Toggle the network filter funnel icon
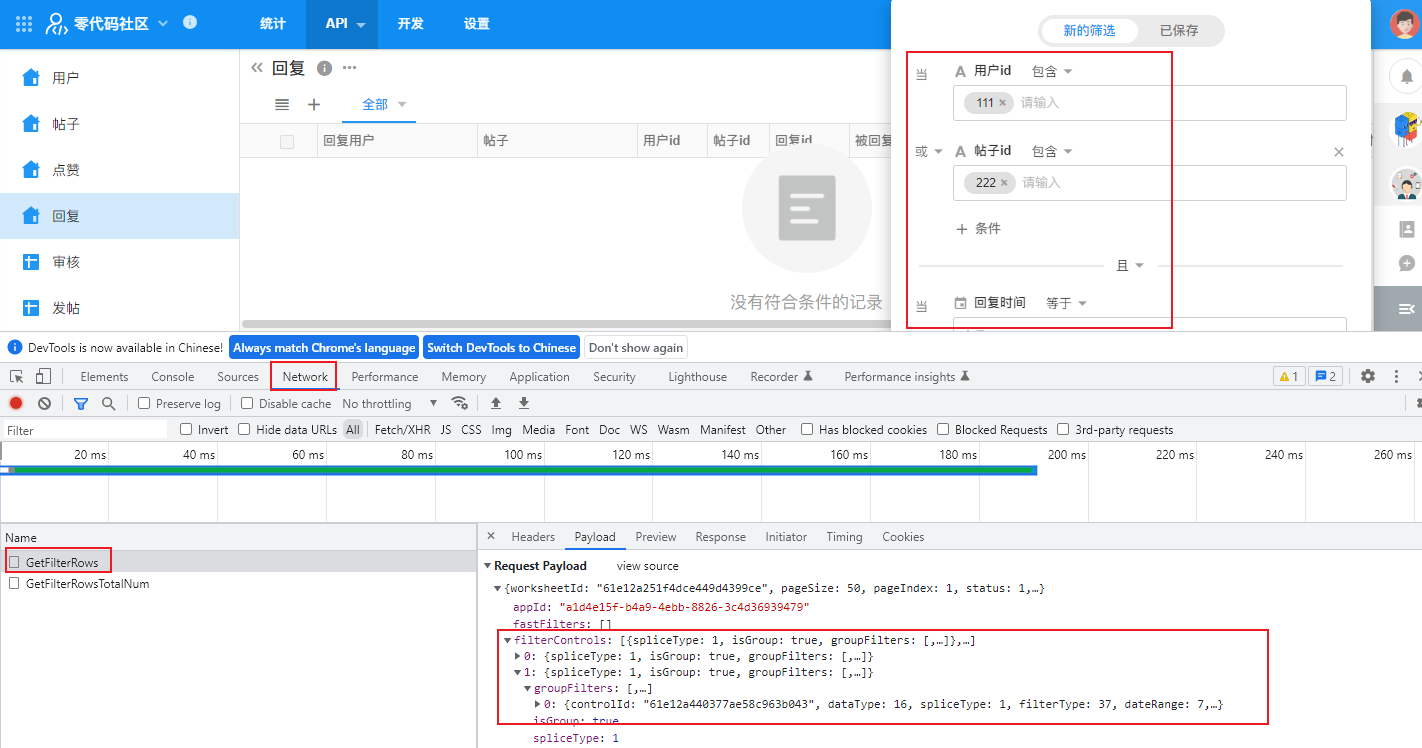Image resolution: width=1422 pixels, height=748 pixels. coord(81,403)
